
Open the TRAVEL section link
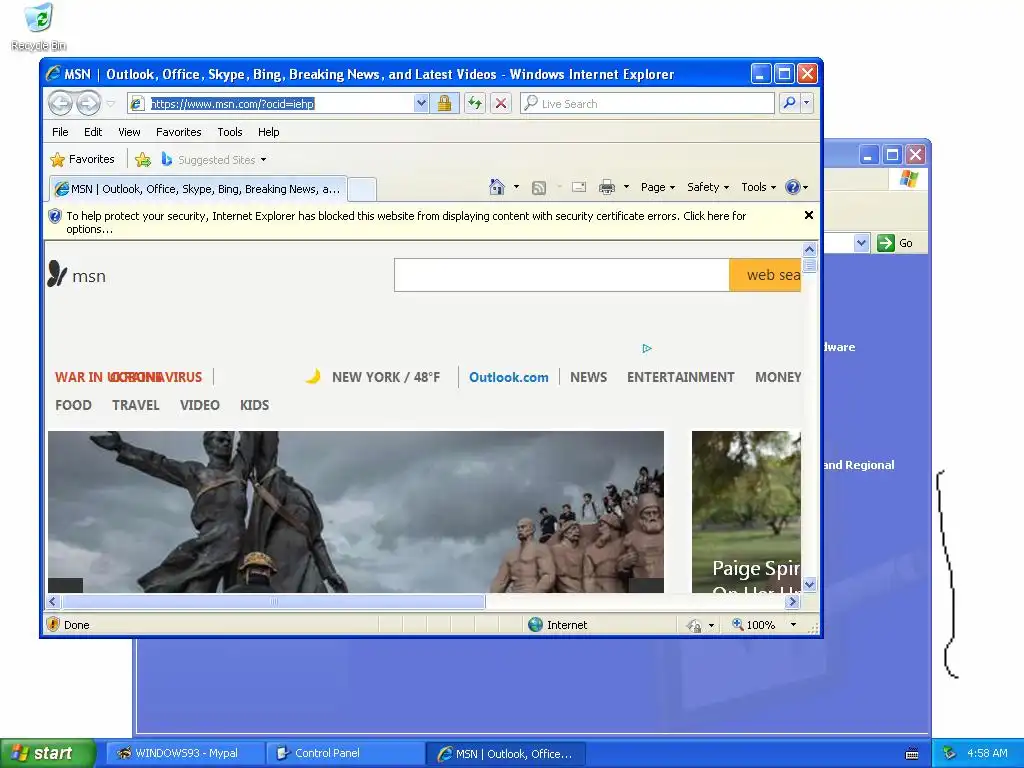pos(135,405)
